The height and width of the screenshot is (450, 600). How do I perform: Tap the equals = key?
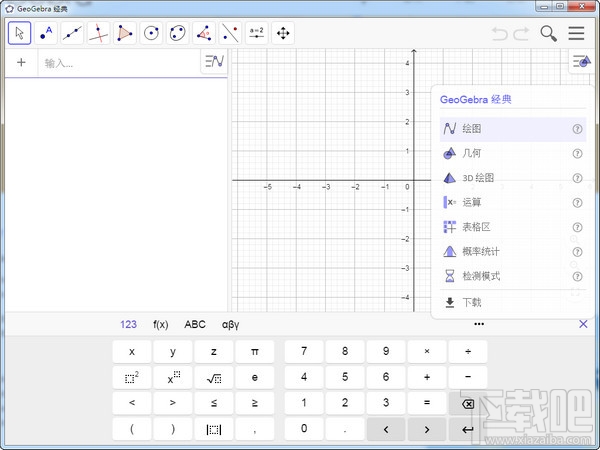427,403
